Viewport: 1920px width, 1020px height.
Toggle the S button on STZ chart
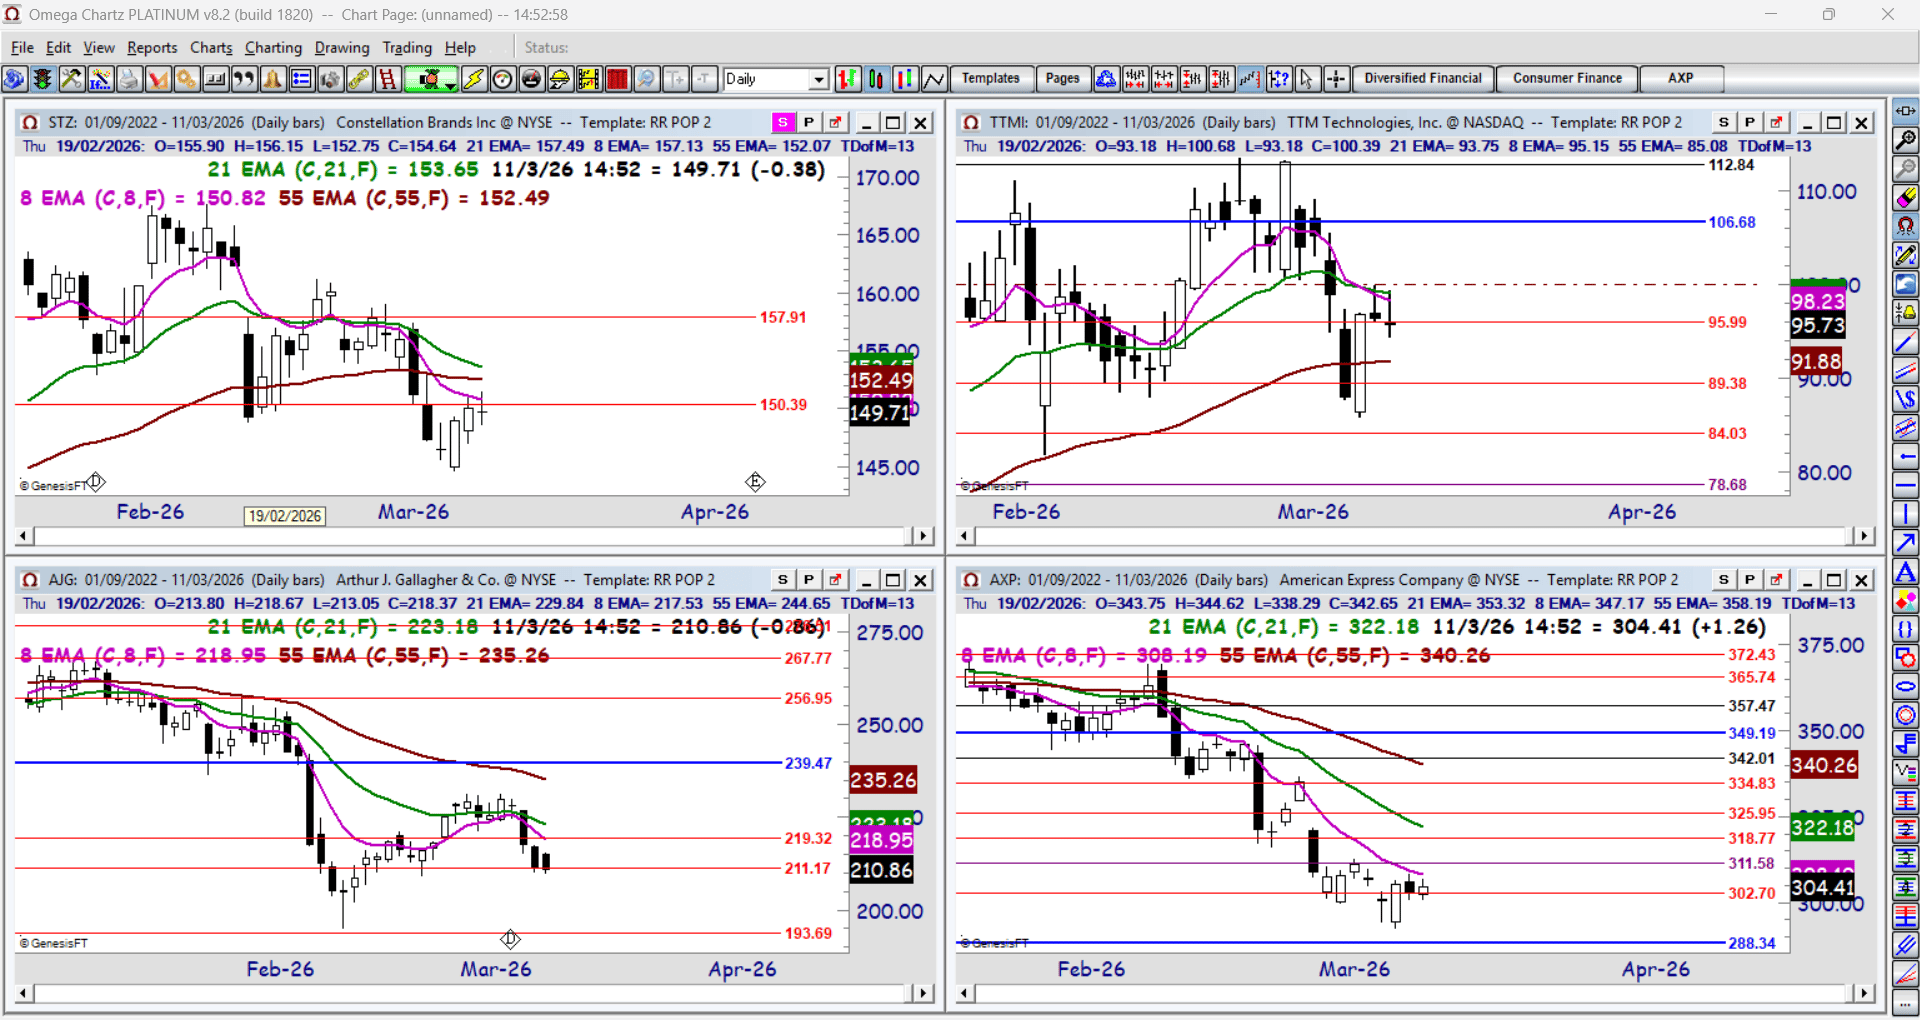click(783, 122)
